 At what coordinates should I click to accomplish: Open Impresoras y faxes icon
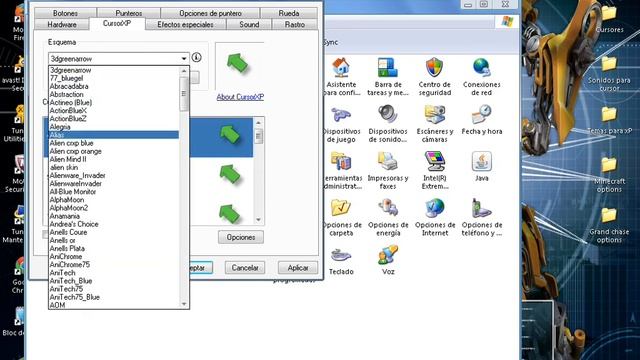(387, 162)
